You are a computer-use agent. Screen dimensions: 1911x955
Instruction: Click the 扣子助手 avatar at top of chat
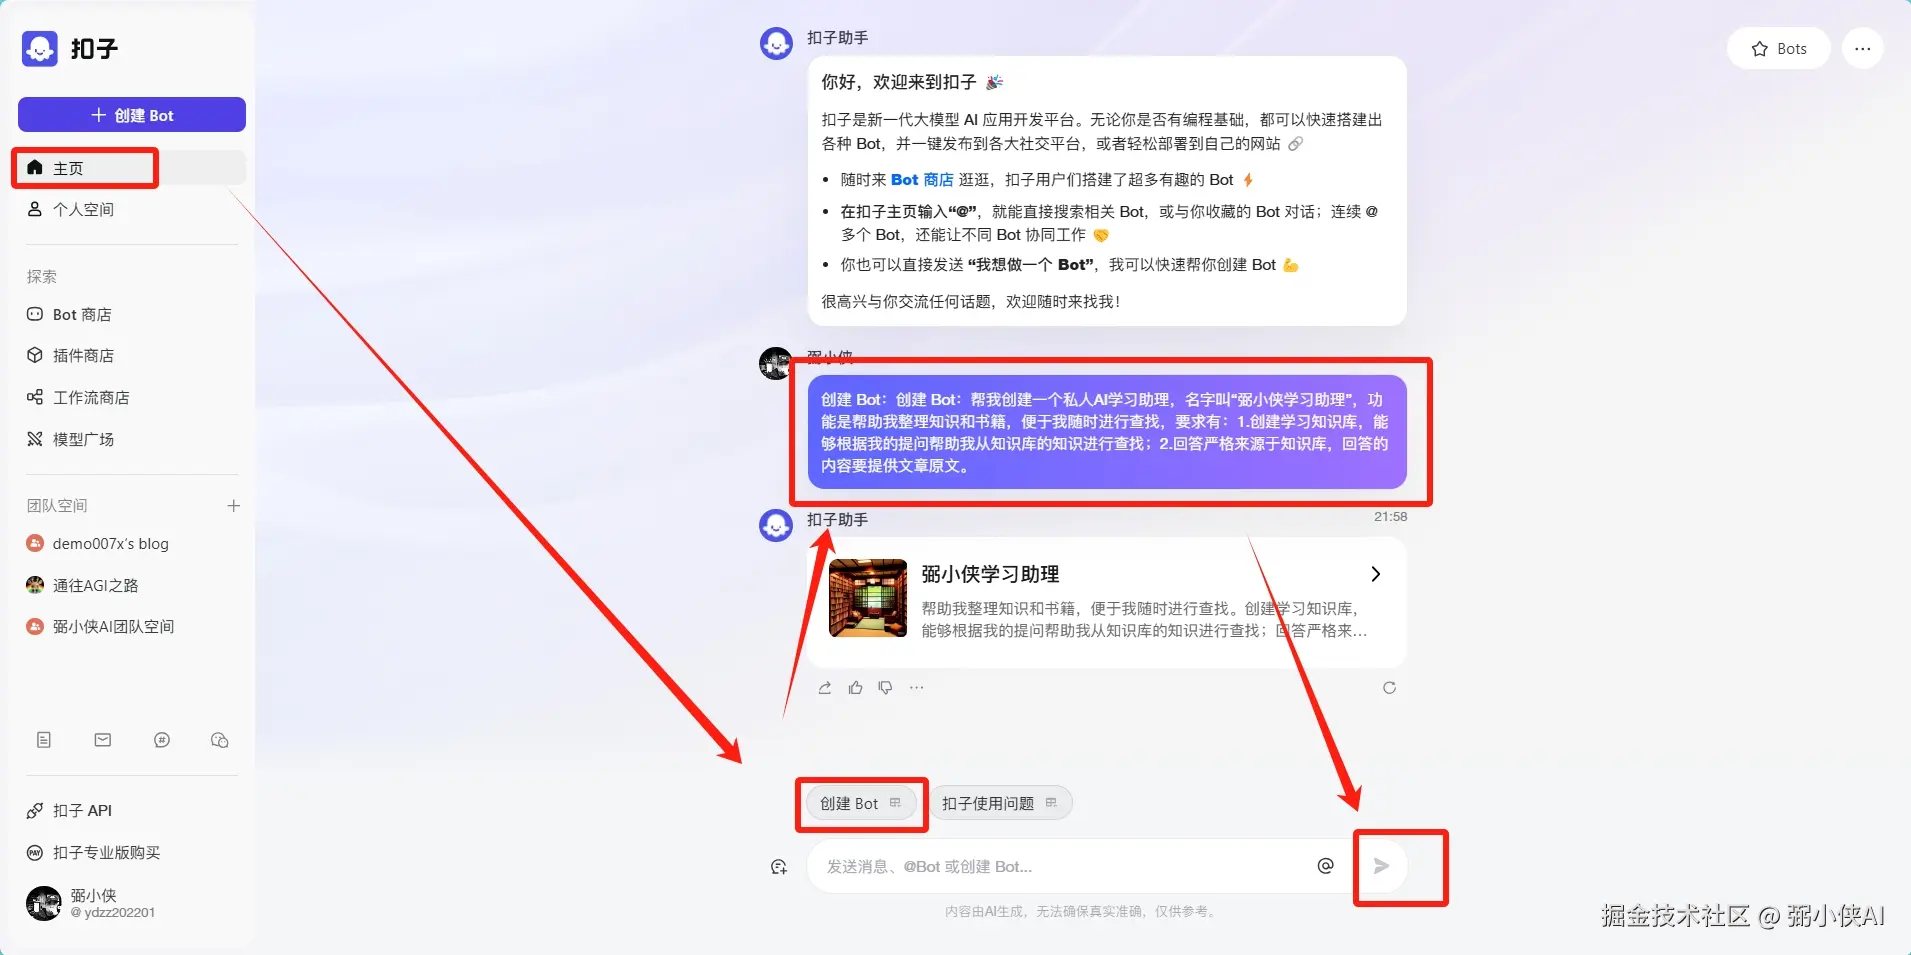(x=776, y=43)
